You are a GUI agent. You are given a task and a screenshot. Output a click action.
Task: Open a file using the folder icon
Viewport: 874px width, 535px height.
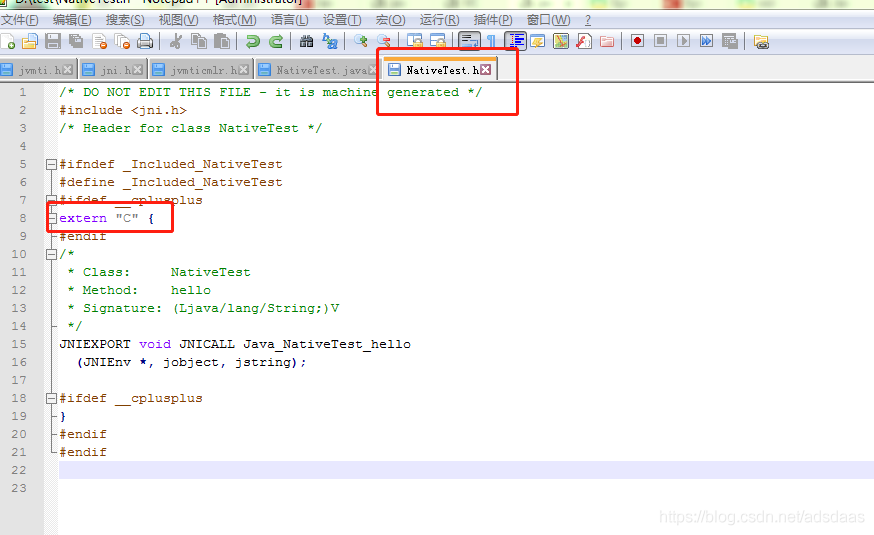pyautogui.click(x=30, y=41)
